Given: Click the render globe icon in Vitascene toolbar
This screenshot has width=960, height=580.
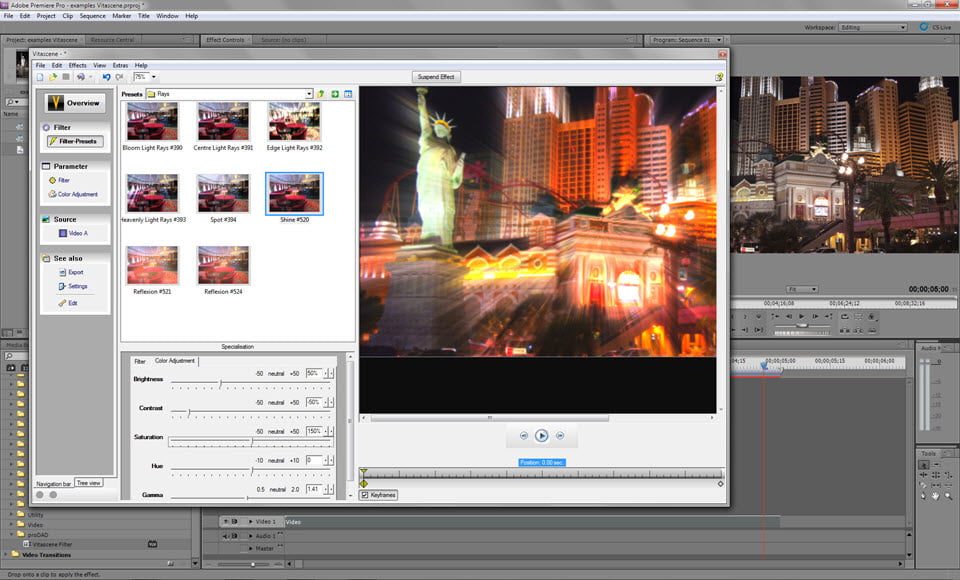Looking at the screenshot, I should pos(80,77).
